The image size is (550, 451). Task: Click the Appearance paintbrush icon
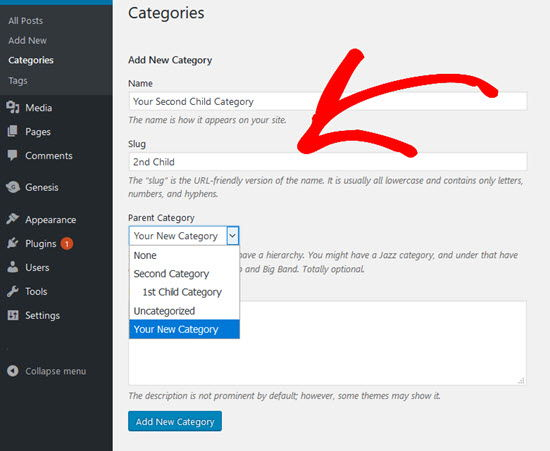pos(13,219)
